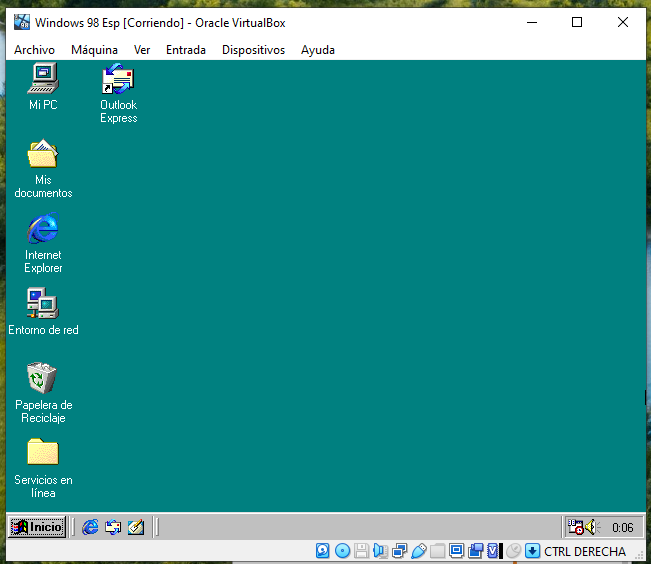Click the VirtualBox title bar app icon
Image resolution: width=651 pixels, height=564 pixels.
pyautogui.click(x=22, y=22)
